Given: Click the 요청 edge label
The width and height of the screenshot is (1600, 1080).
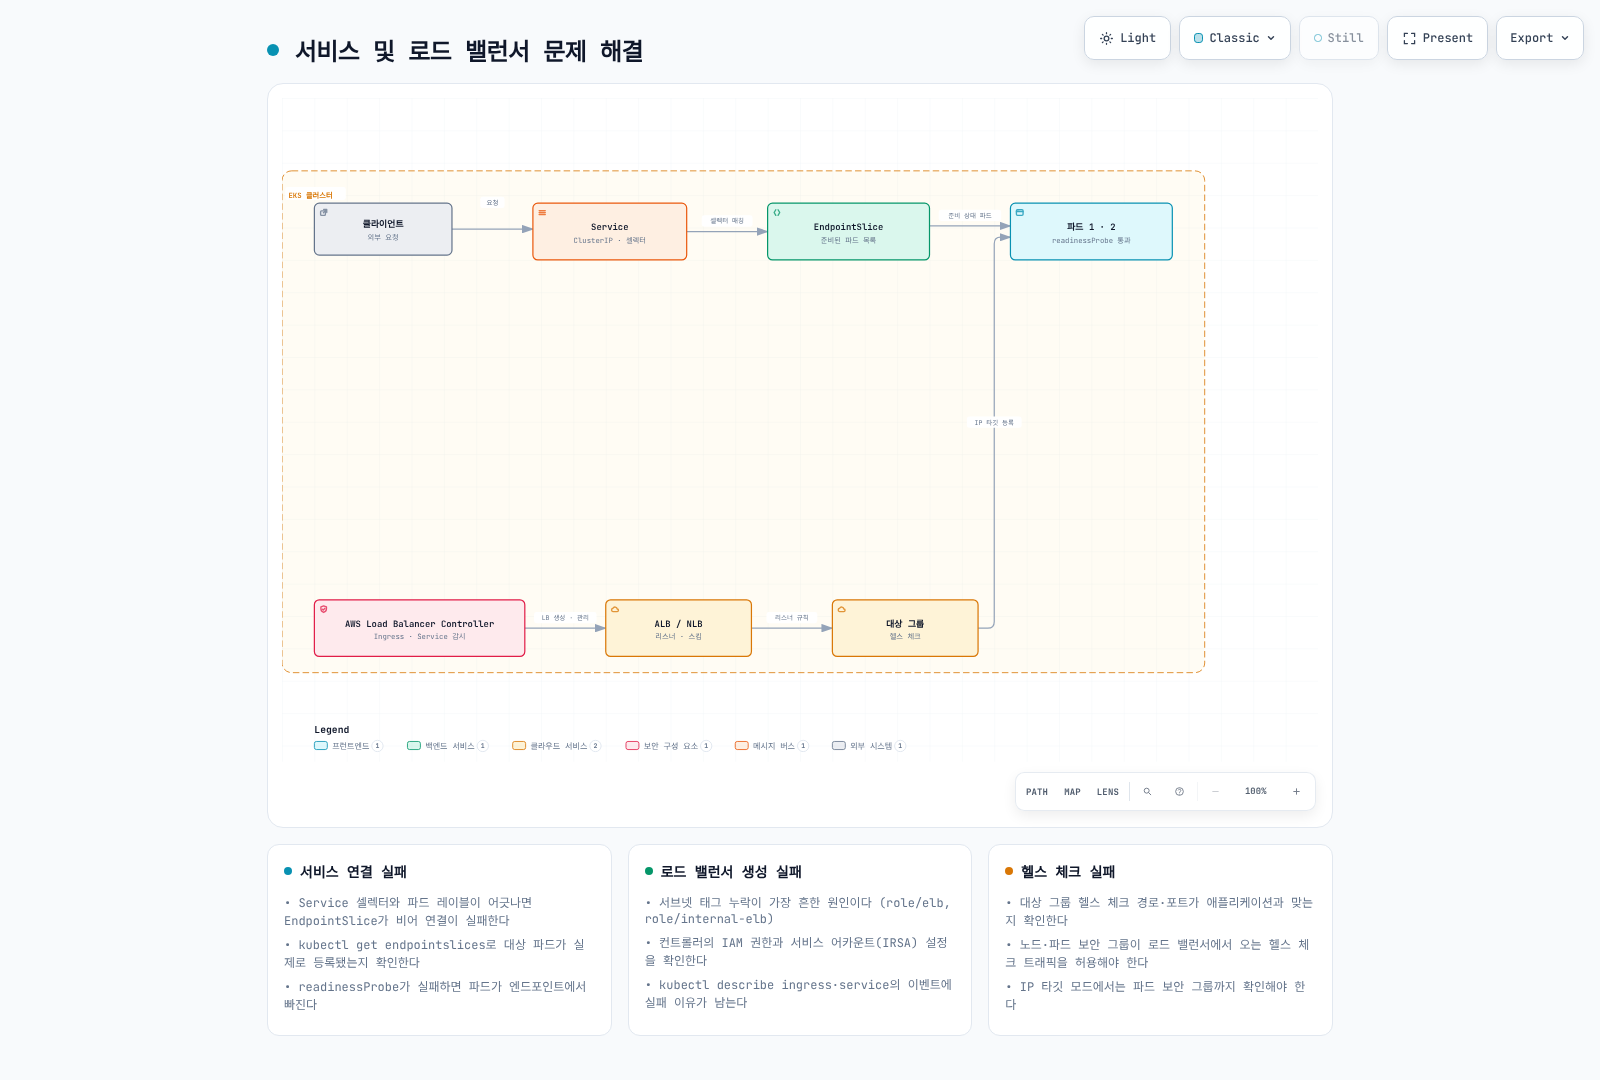Looking at the screenshot, I should click(492, 203).
